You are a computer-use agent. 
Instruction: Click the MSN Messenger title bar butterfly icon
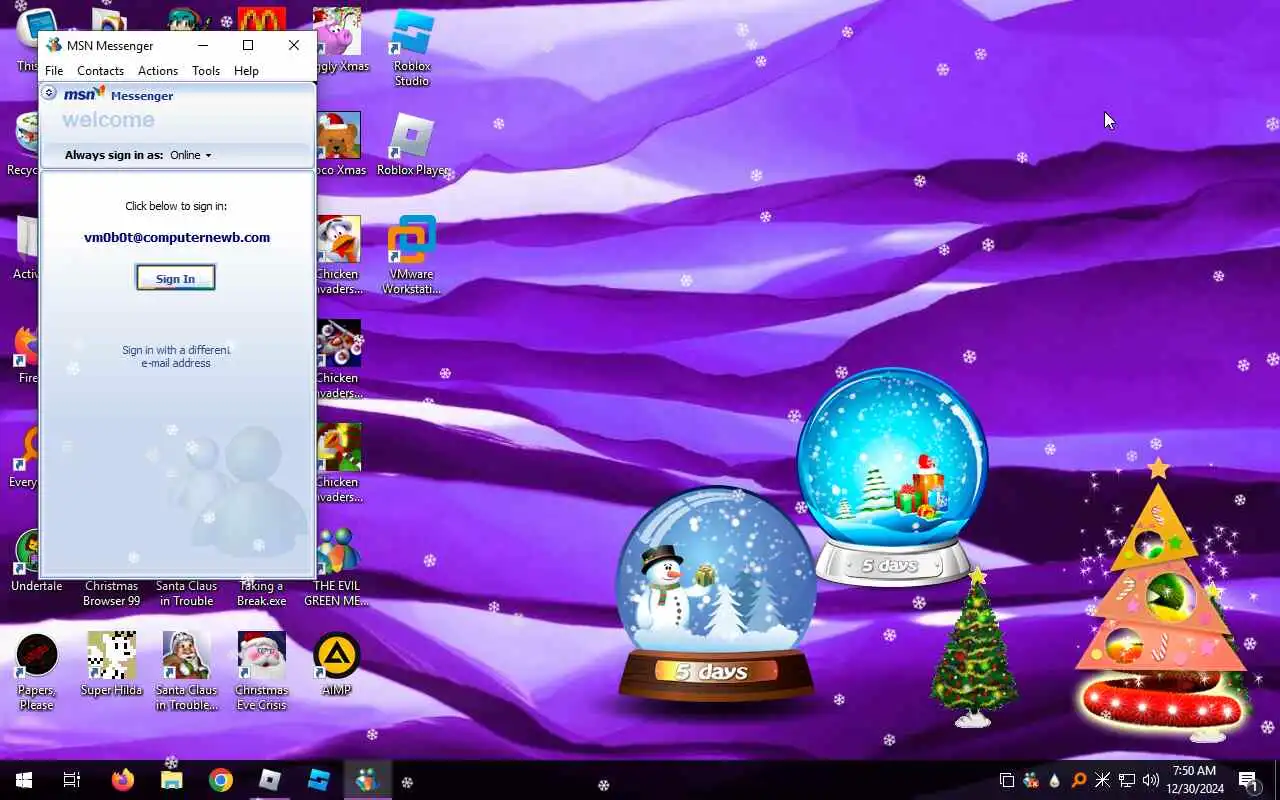(54, 45)
